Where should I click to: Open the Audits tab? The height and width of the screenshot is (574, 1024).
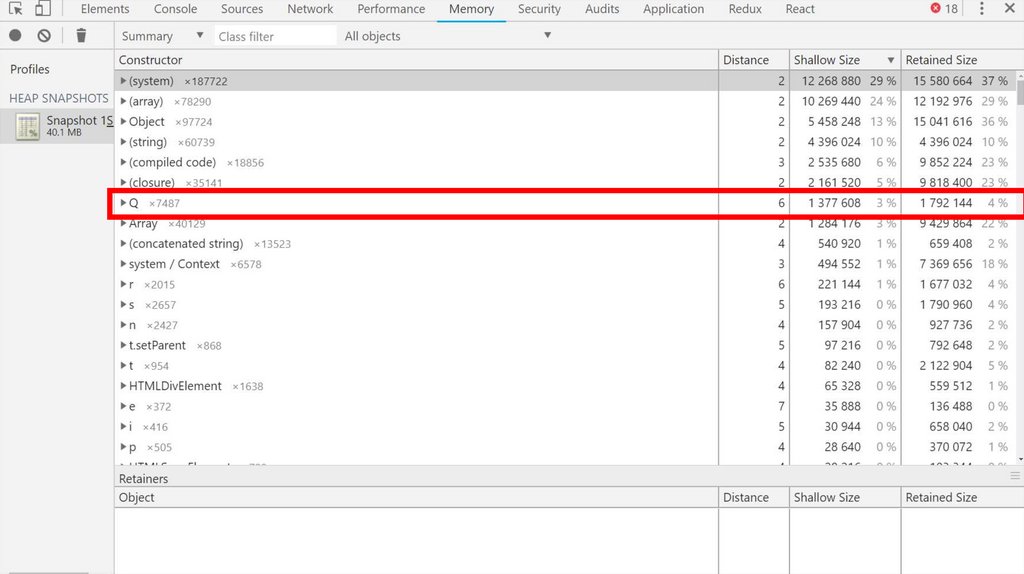(x=601, y=9)
